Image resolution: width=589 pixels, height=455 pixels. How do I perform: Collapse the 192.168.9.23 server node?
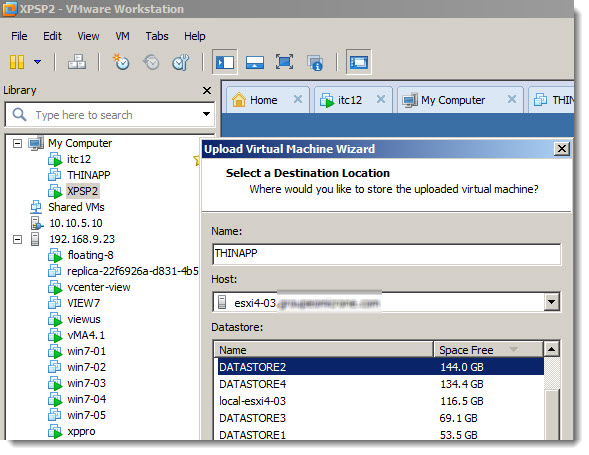click(17, 239)
